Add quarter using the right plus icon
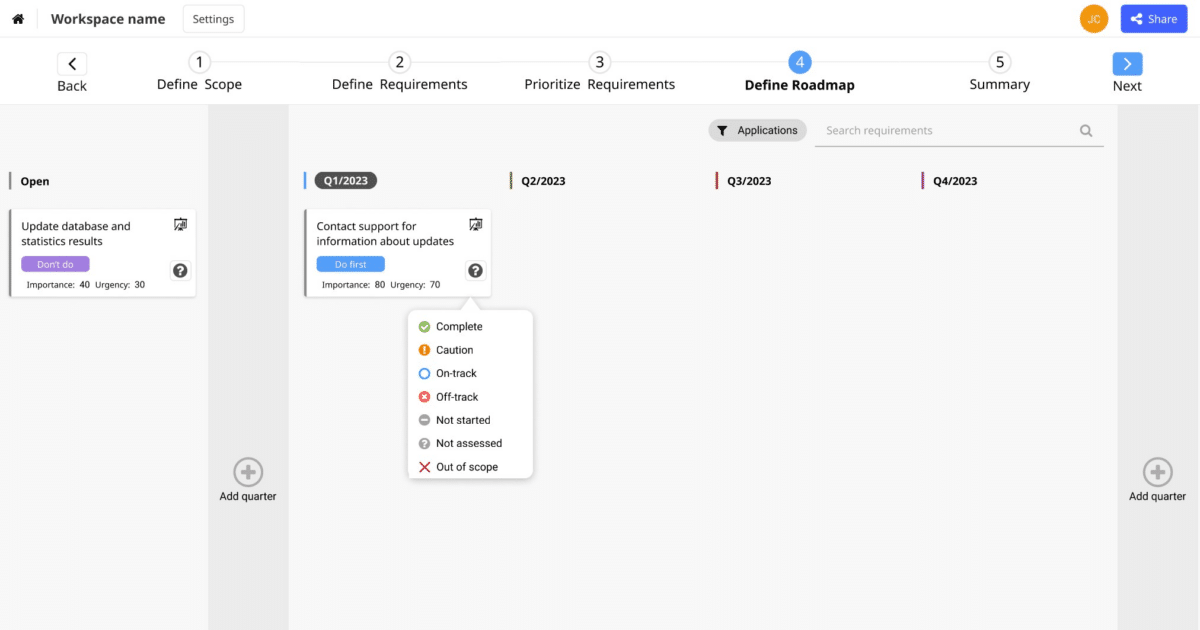 (1157, 472)
